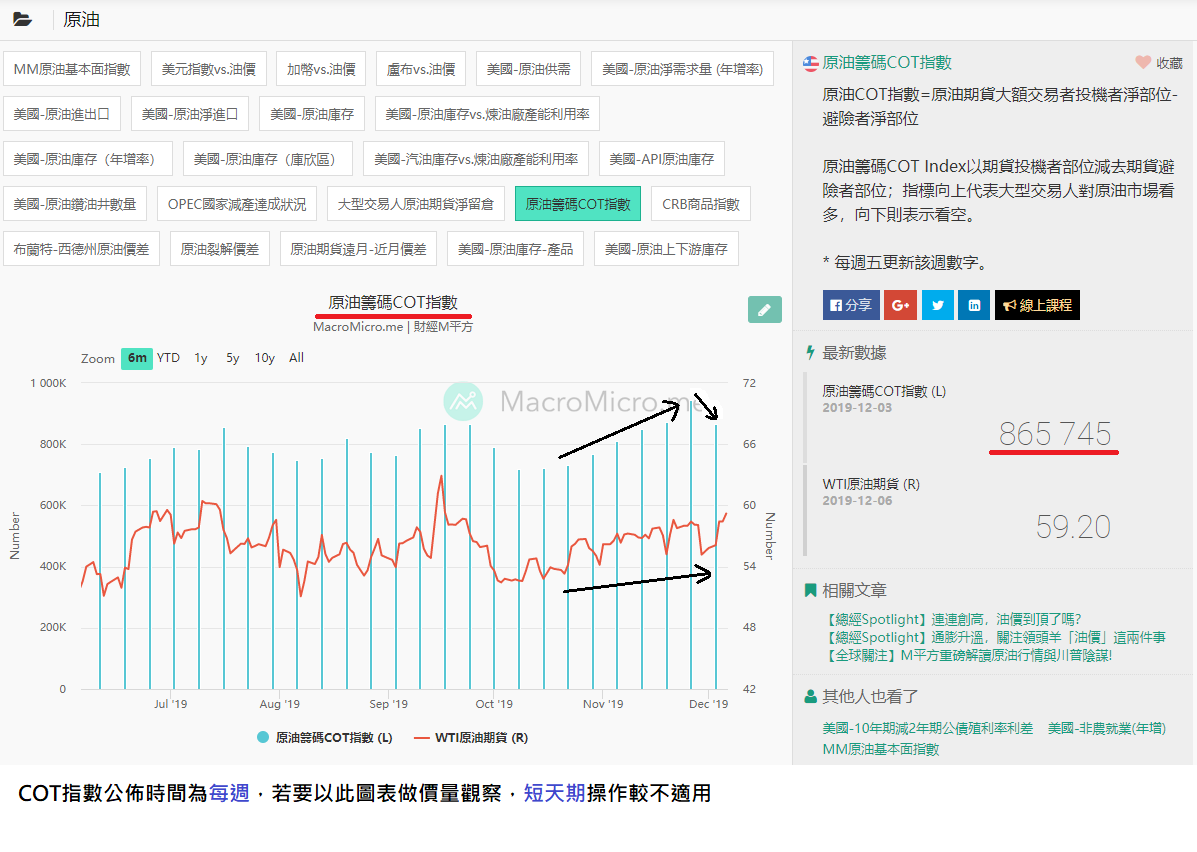Open the 美國-原油庫存 tab

(310, 114)
